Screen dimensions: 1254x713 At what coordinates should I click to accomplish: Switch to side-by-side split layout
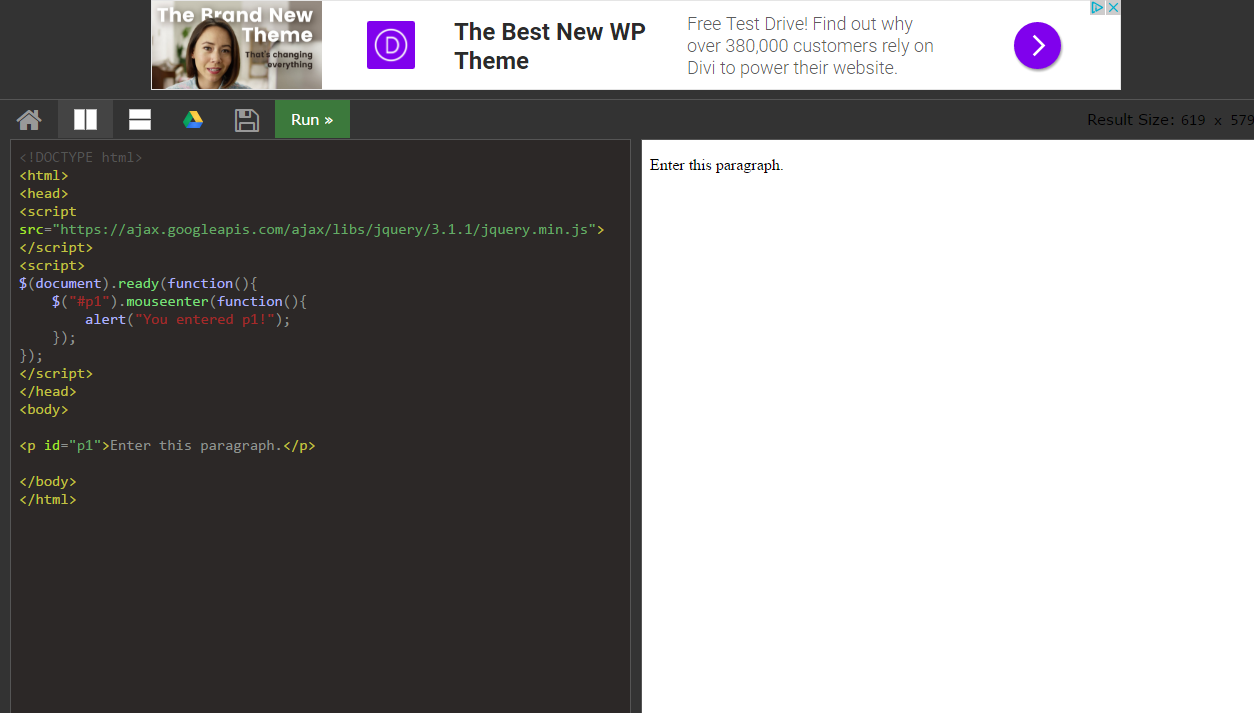click(x=85, y=120)
